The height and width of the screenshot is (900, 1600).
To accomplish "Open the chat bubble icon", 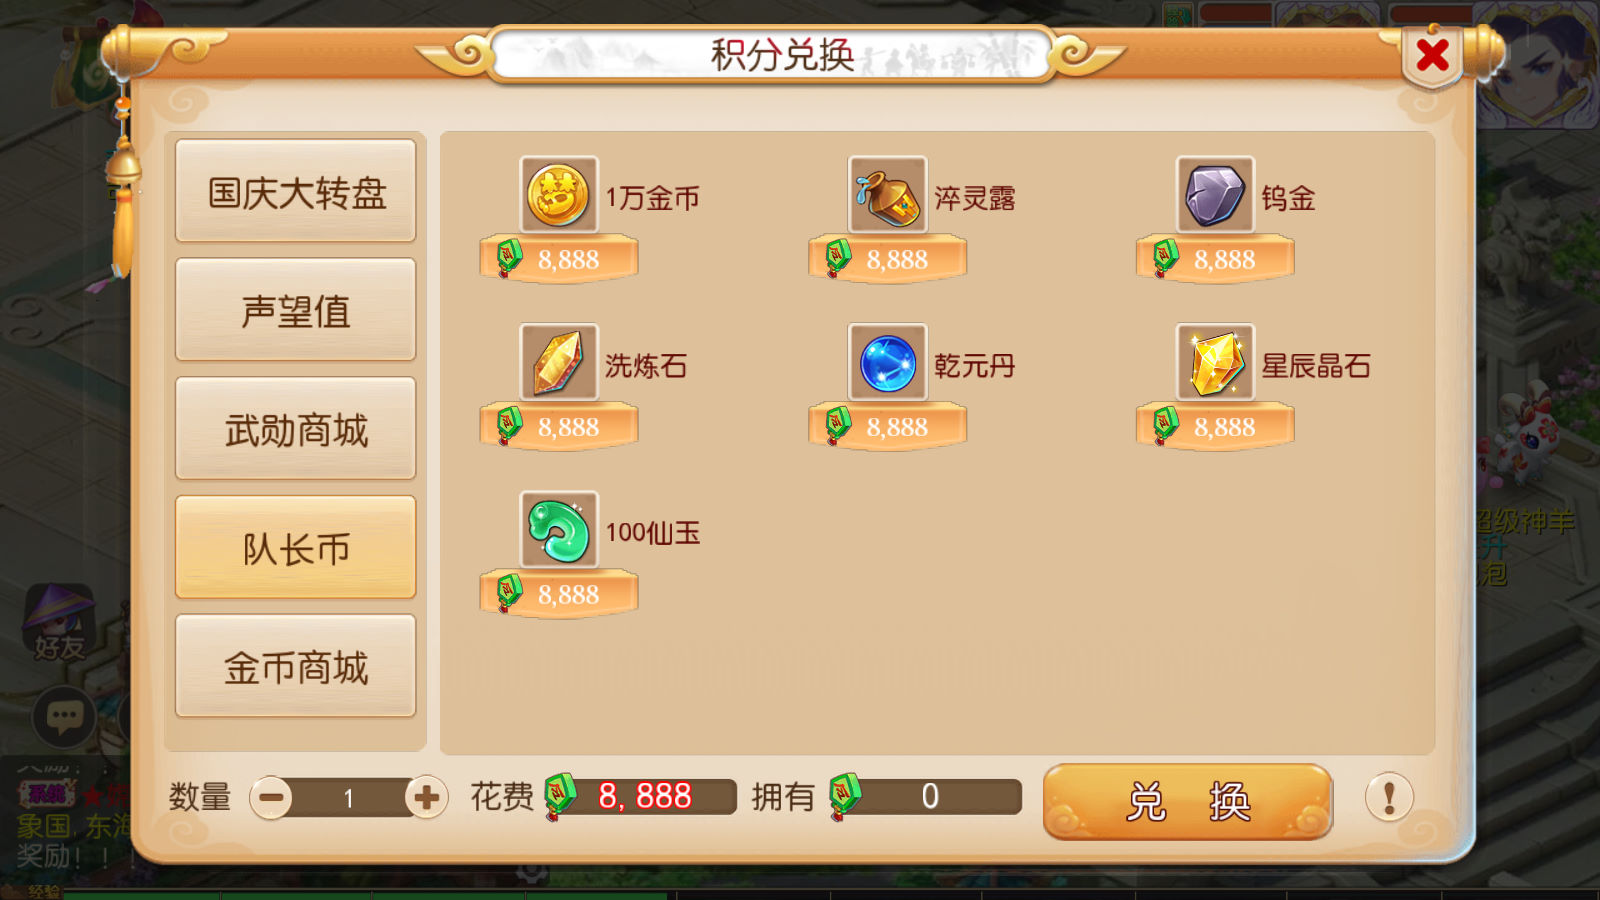I will coord(64,716).
